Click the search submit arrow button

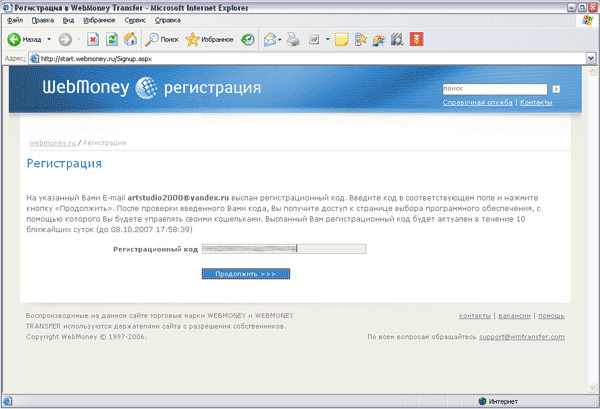(x=556, y=89)
